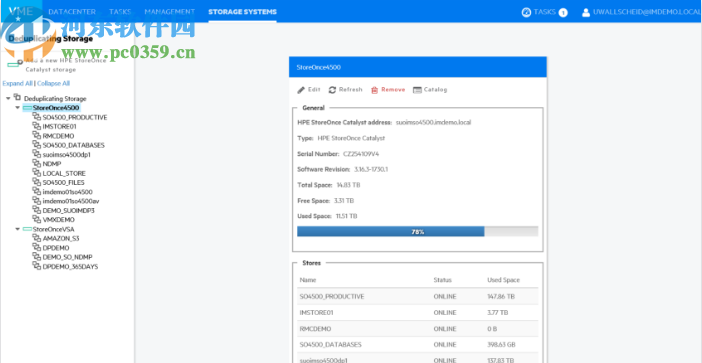Click the 398.63 GB used space value
Screen dimensions: 702x363
click(x=502, y=345)
